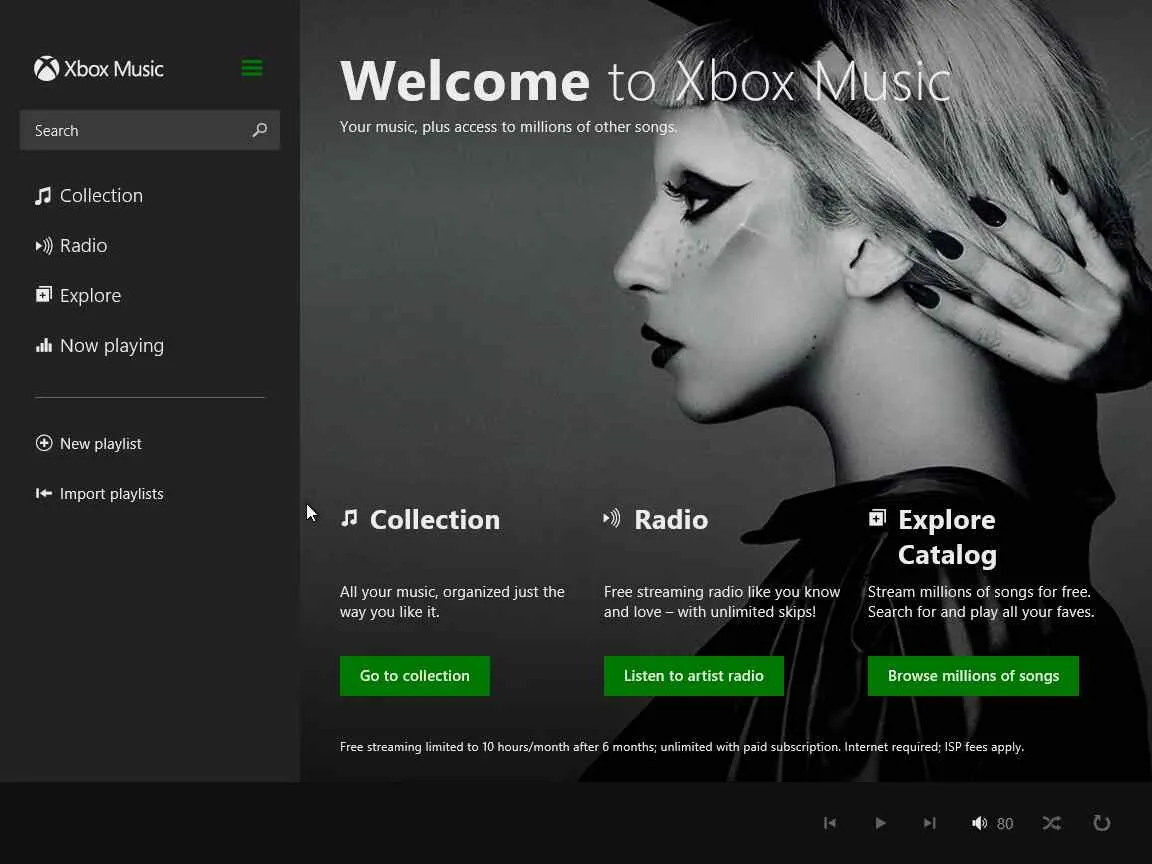Open Now playing in the sidebar
Screen dimensions: 1152x864
coord(112,345)
